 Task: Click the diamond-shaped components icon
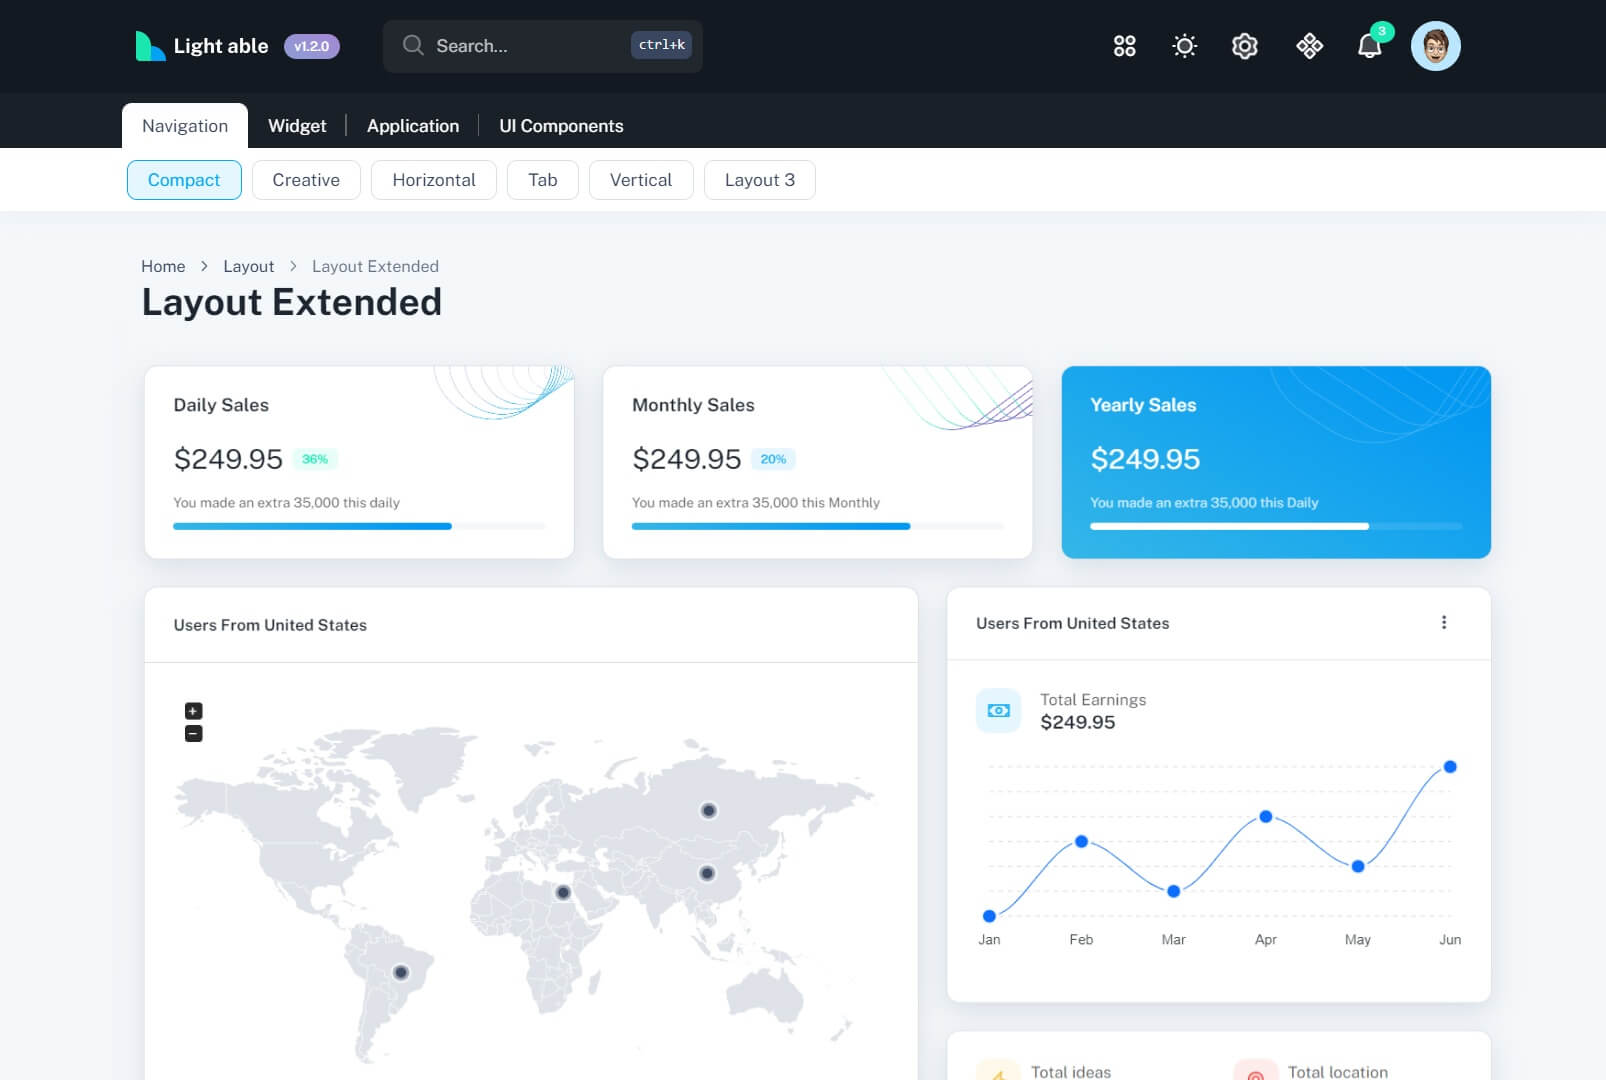[x=1309, y=46]
